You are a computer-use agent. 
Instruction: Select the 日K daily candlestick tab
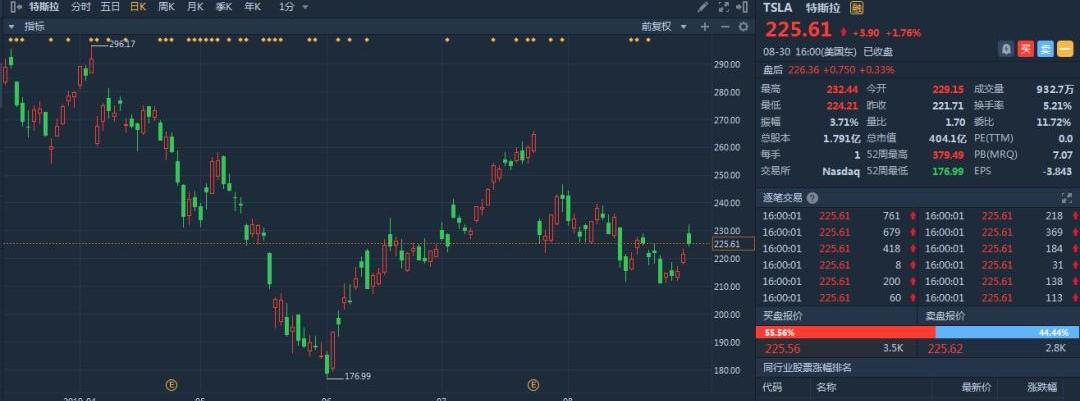point(138,7)
